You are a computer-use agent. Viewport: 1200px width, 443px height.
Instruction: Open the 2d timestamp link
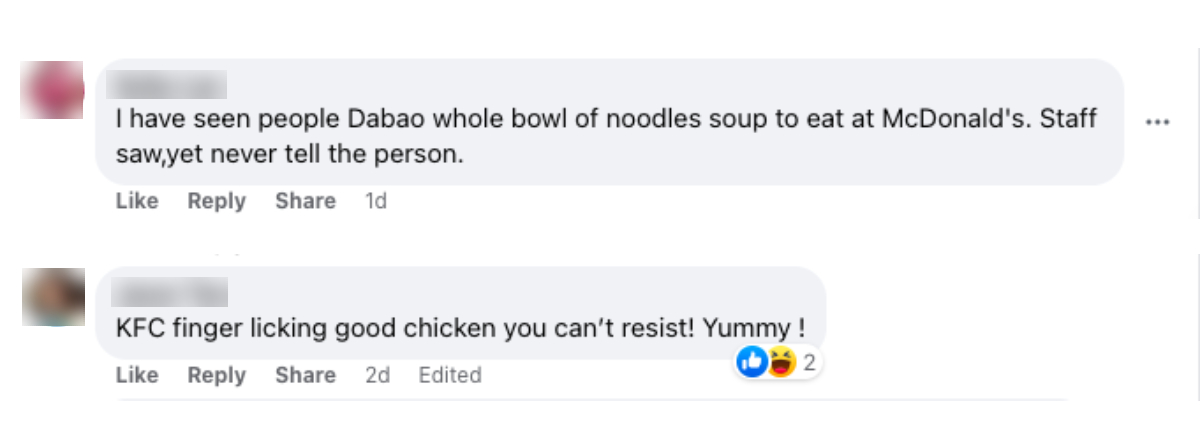[377, 375]
